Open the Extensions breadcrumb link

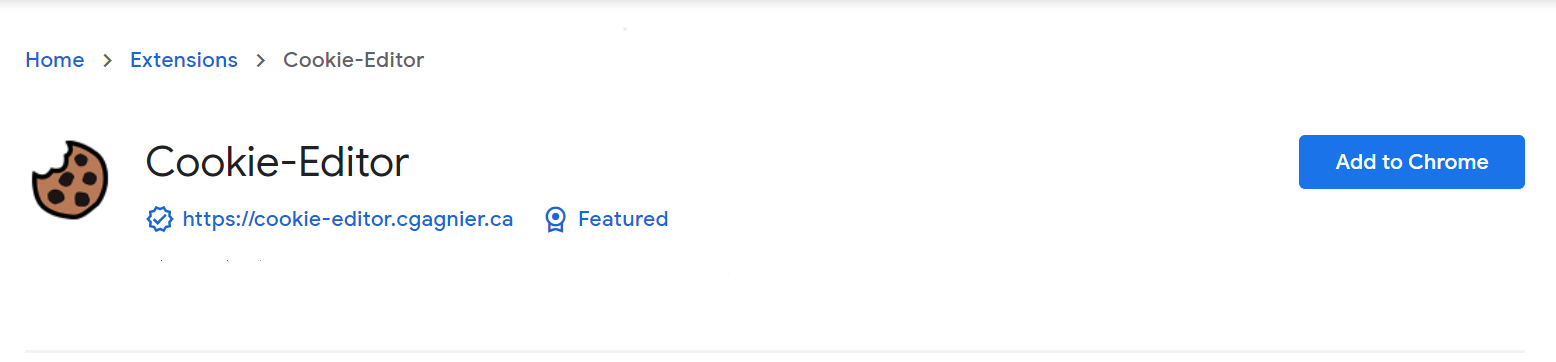pos(184,60)
